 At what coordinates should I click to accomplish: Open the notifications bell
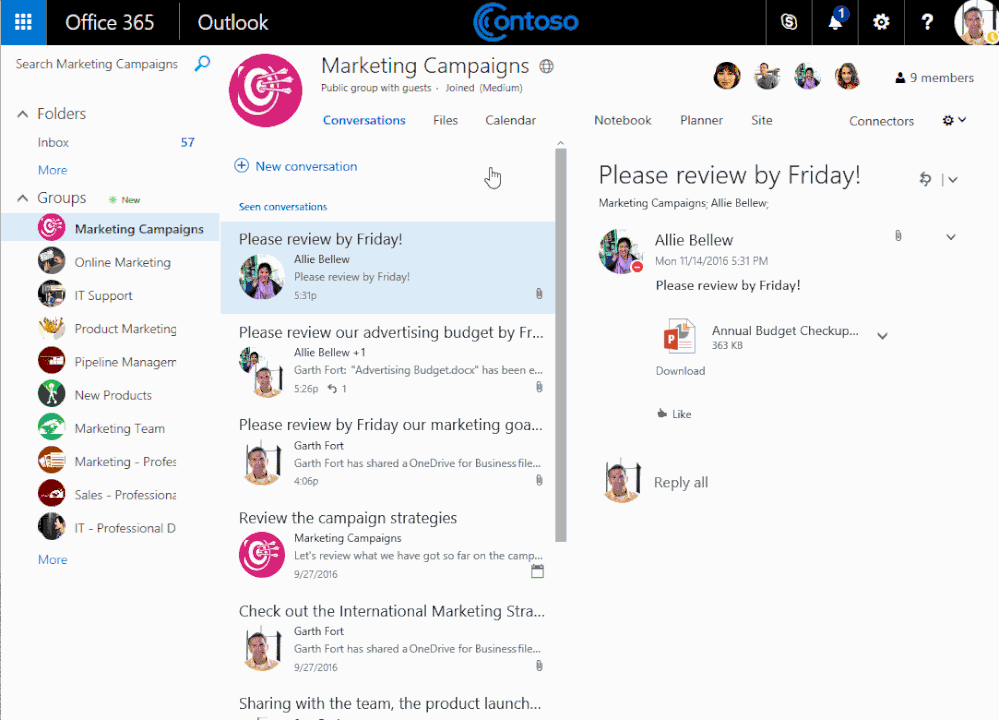[835, 22]
